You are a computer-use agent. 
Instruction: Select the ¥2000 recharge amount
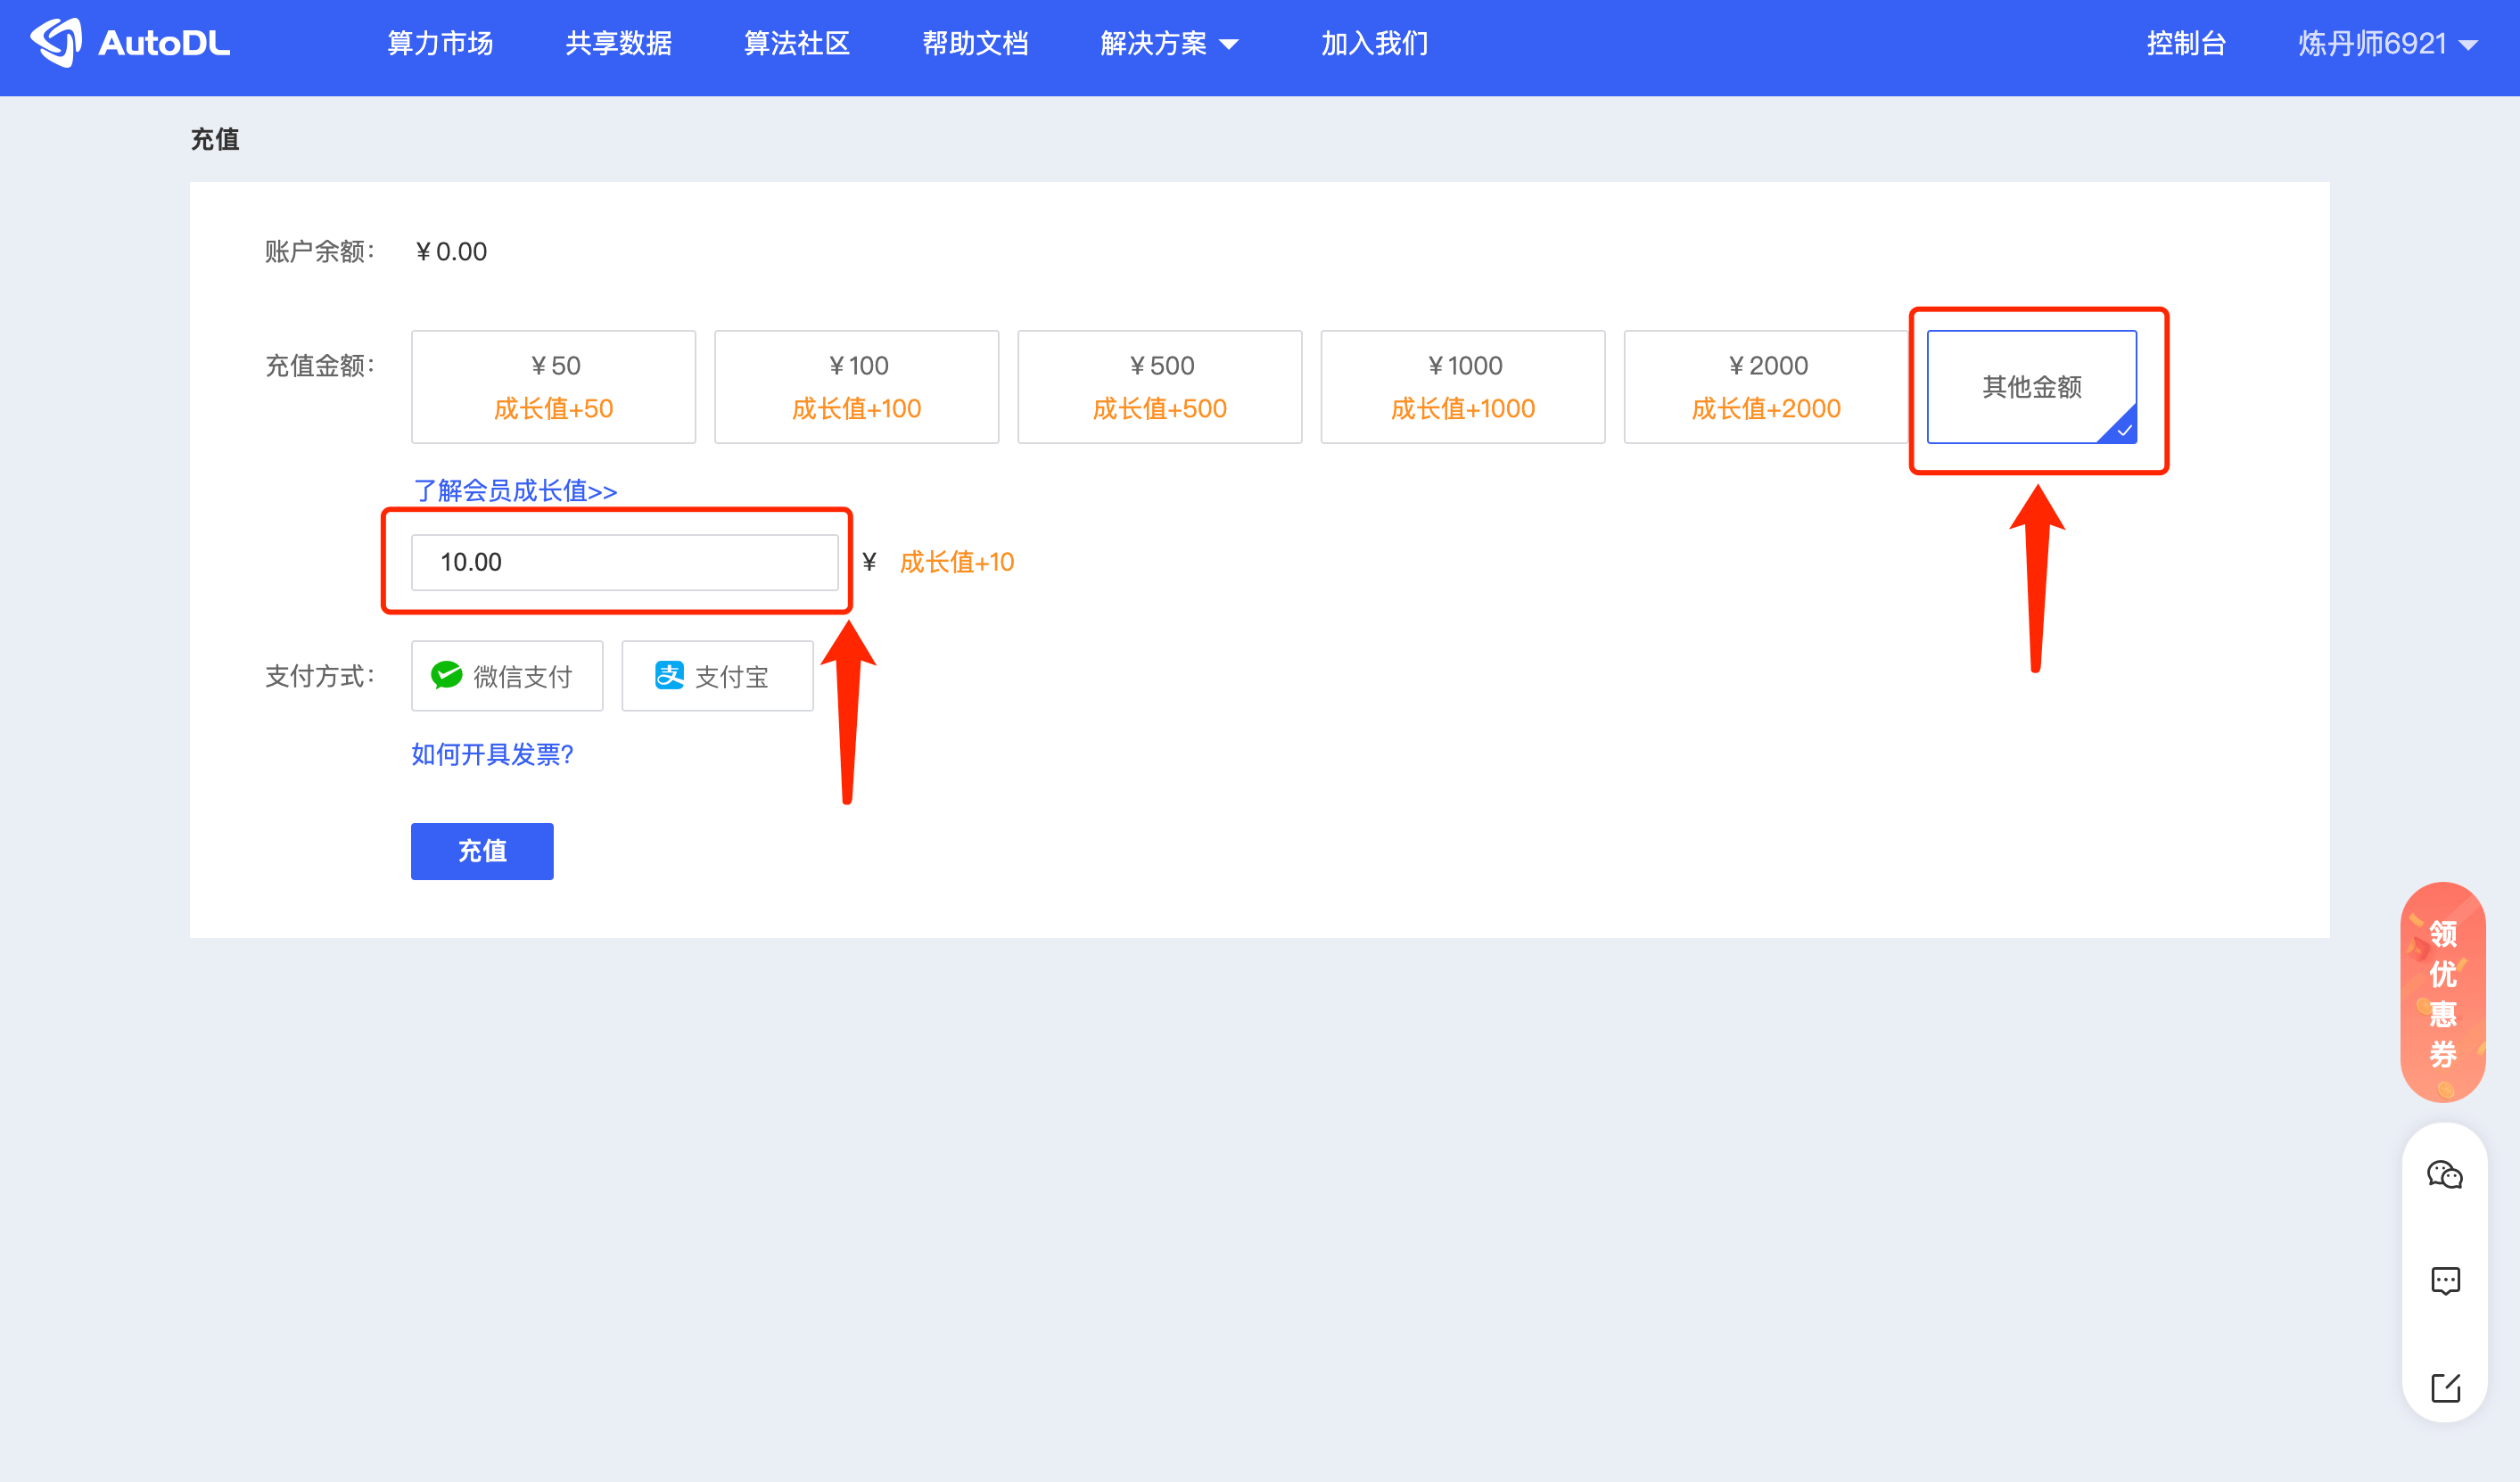tap(1765, 387)
